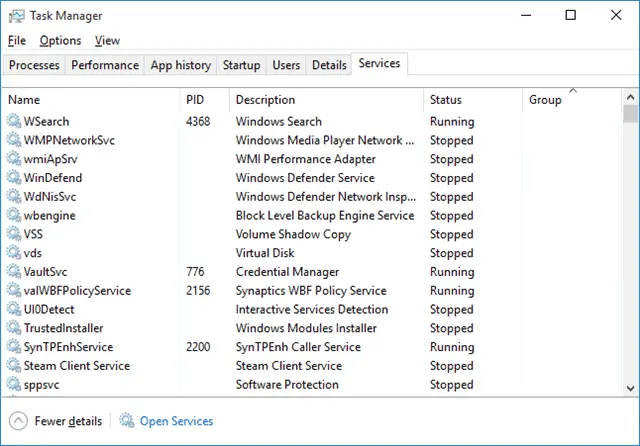Click Windows Modules Installer description
Viewport: 640px width, 446px height.
point(306,328)
